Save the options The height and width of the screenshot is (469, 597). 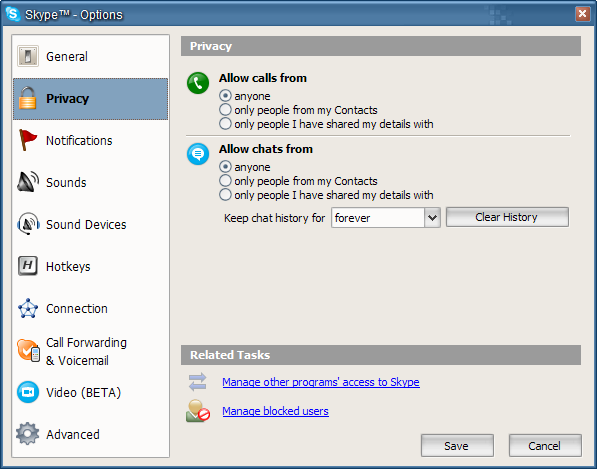click(457, 445)
